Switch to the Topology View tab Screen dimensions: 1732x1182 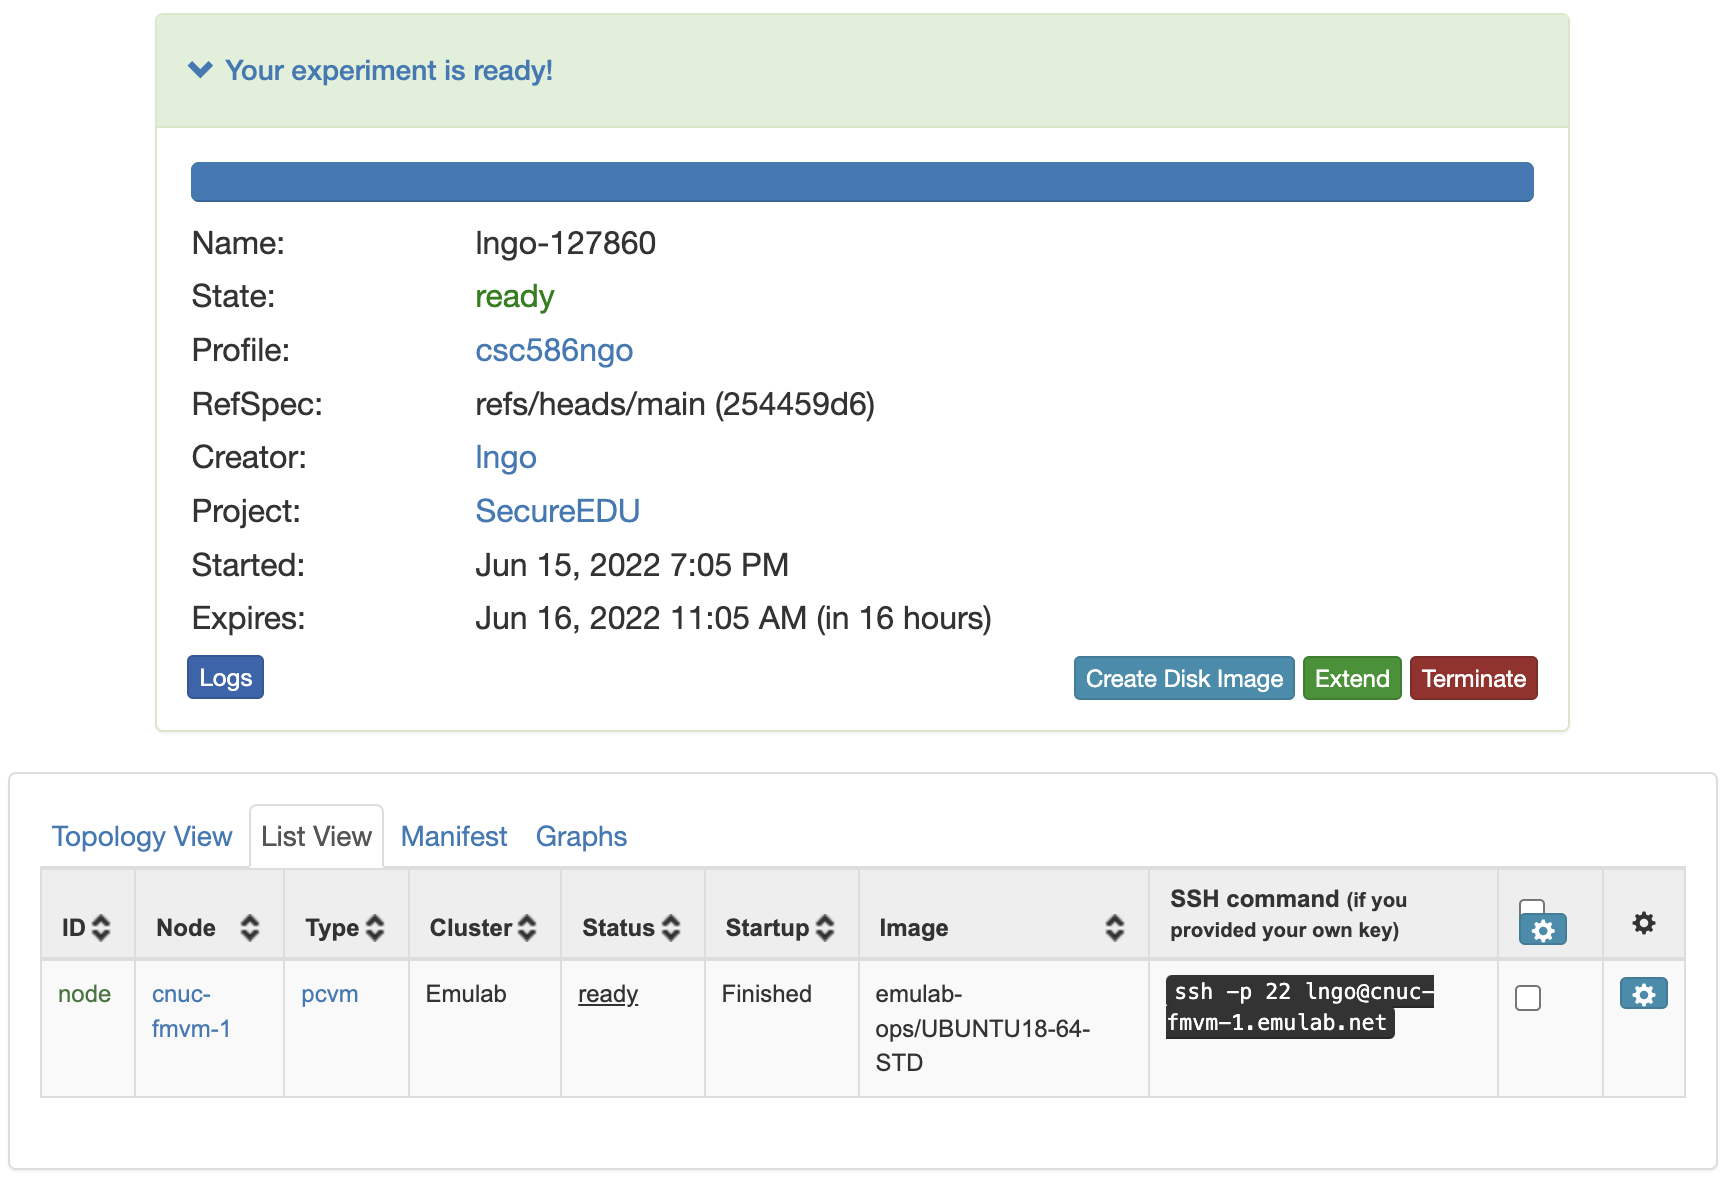(141, 837)
